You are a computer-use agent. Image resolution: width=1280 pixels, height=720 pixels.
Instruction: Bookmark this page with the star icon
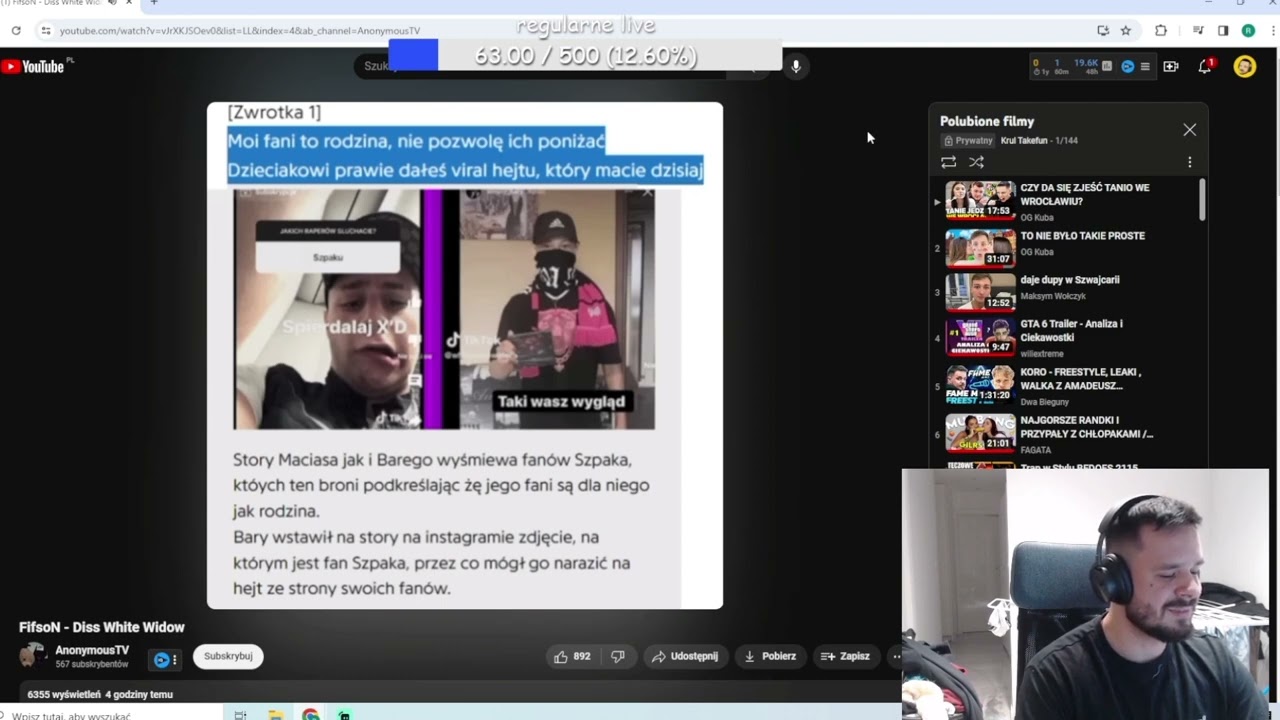pyautogui.click(x=1125, y=31)
